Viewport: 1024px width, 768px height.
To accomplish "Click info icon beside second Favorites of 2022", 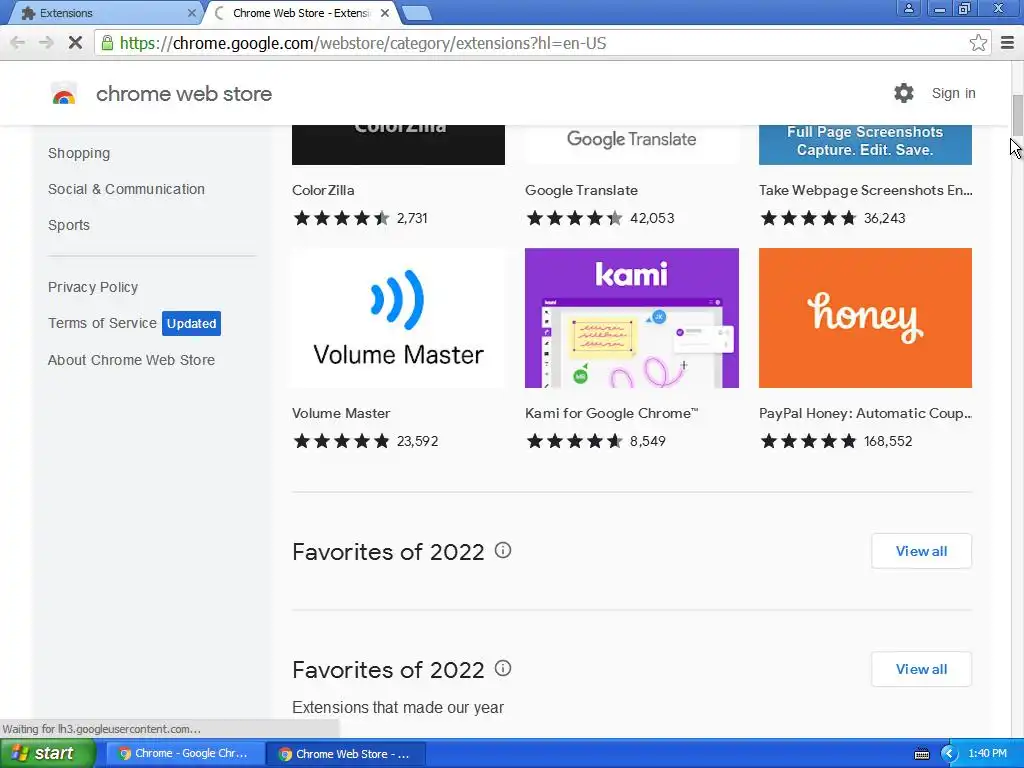I will tap(503, 668).
